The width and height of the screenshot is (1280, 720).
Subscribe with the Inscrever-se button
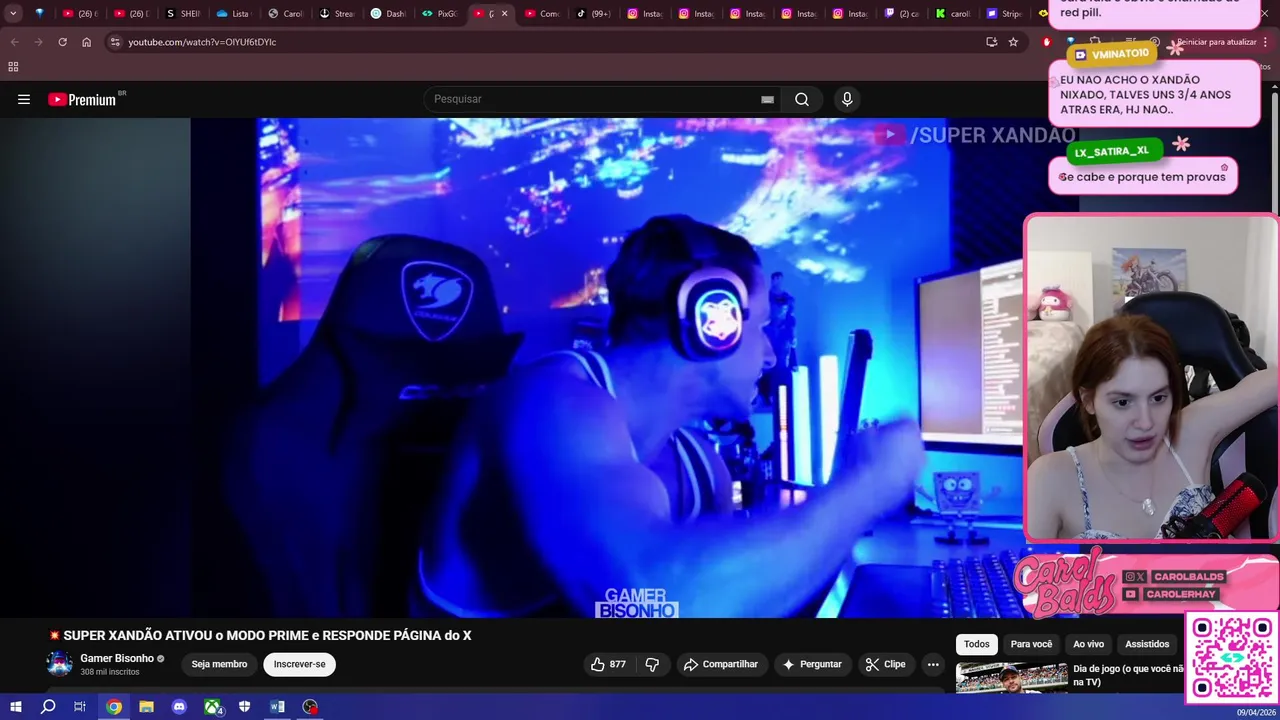299,664
